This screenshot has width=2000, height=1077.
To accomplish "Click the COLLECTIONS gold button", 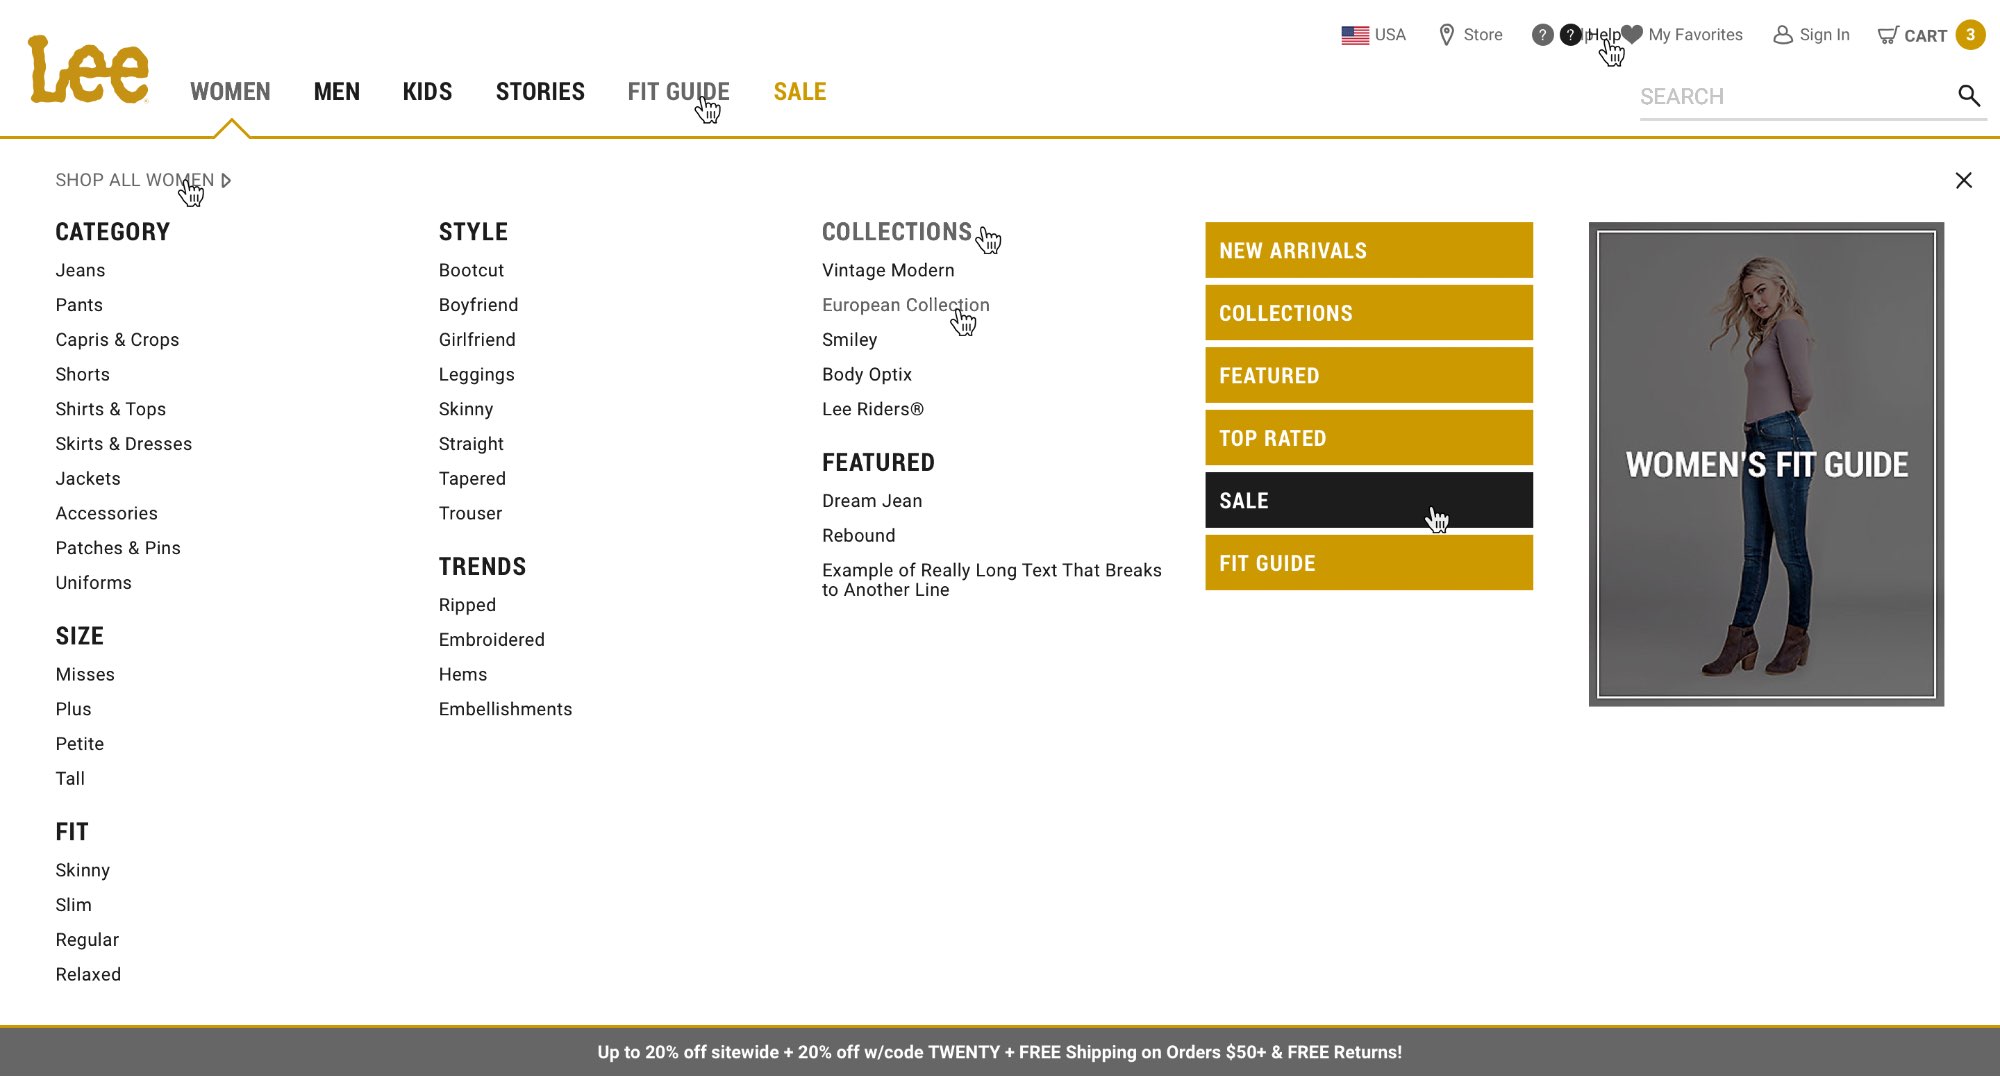I will point(1368,313).
